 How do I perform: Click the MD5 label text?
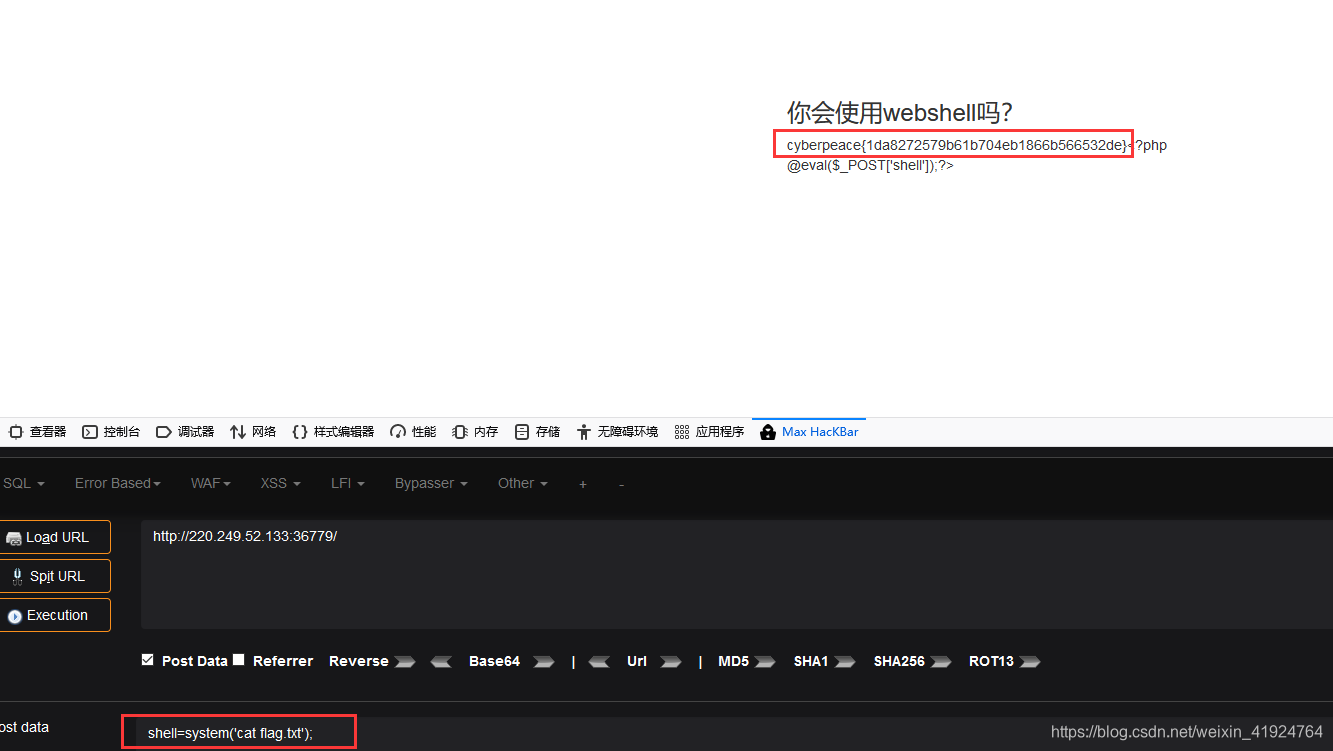pyautogui.click(x=733, y=661)
